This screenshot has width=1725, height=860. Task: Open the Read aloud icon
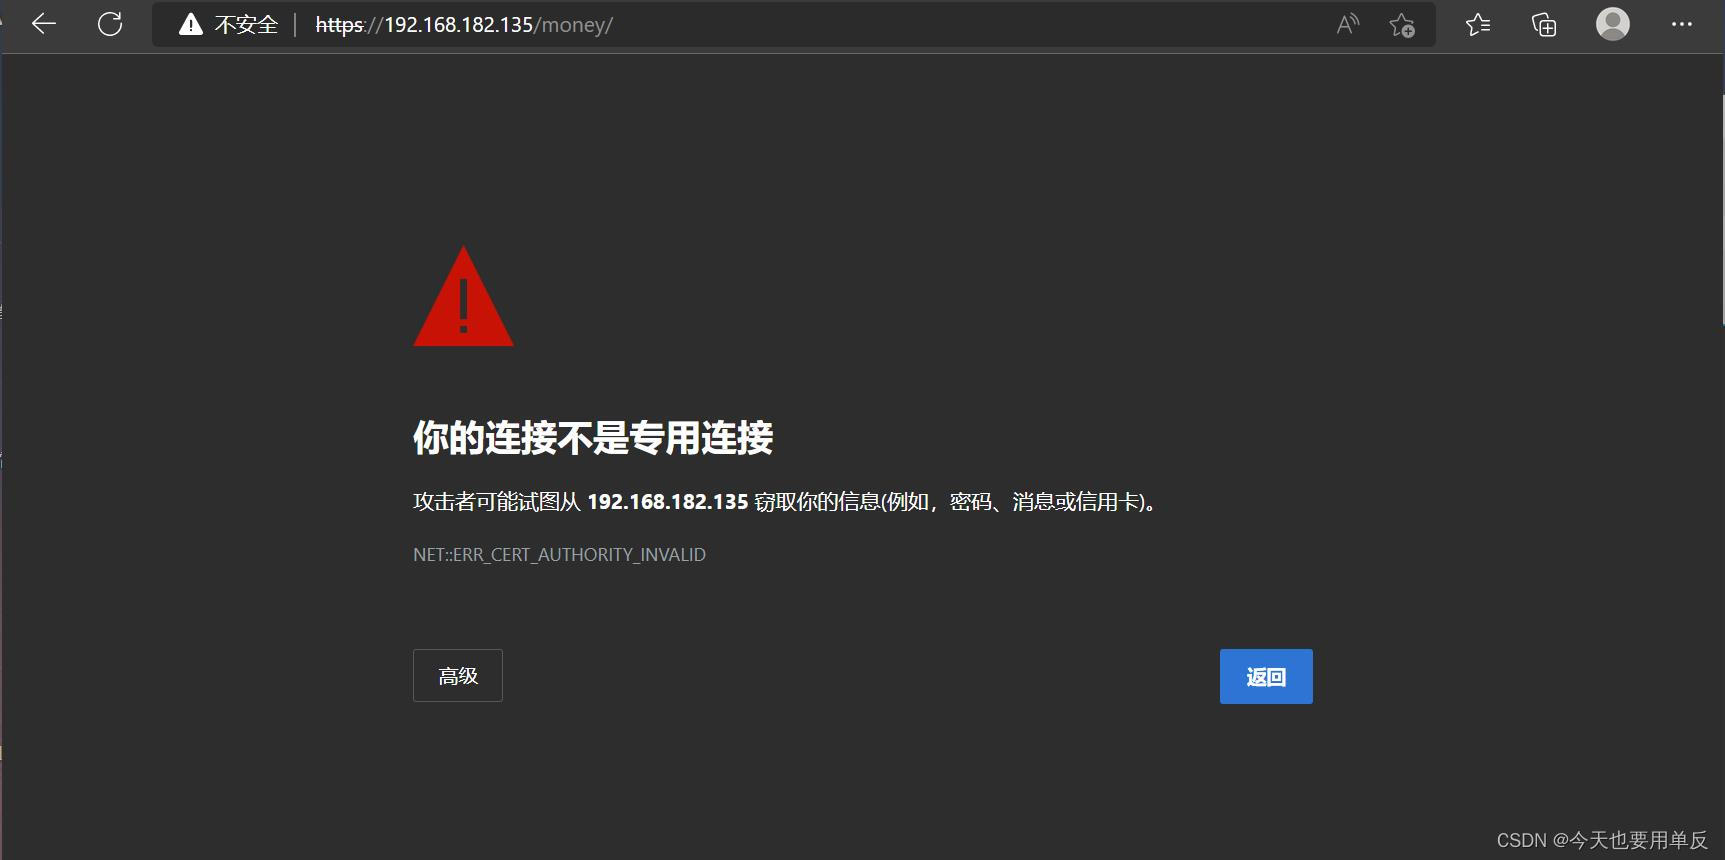tap(1348, 24)
